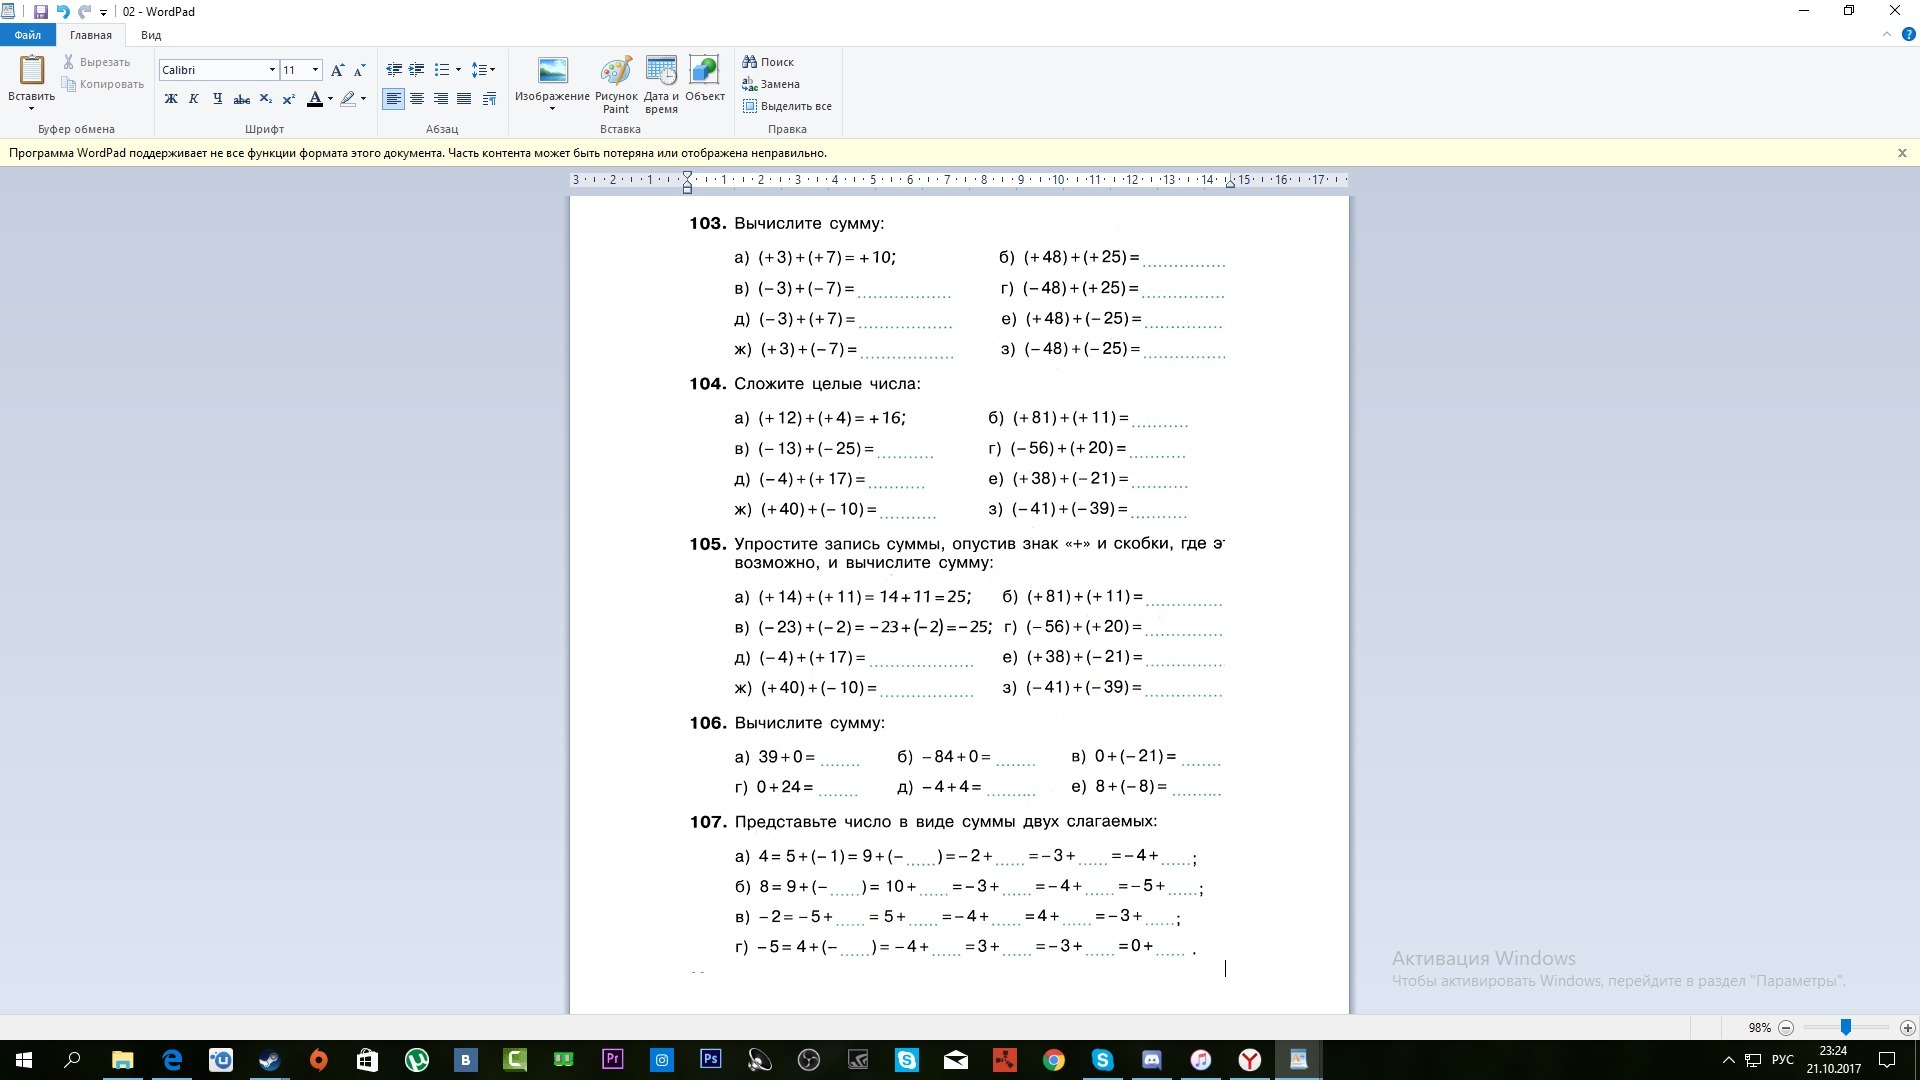
Task: Open the Файл menu
Action: [27, 35]
